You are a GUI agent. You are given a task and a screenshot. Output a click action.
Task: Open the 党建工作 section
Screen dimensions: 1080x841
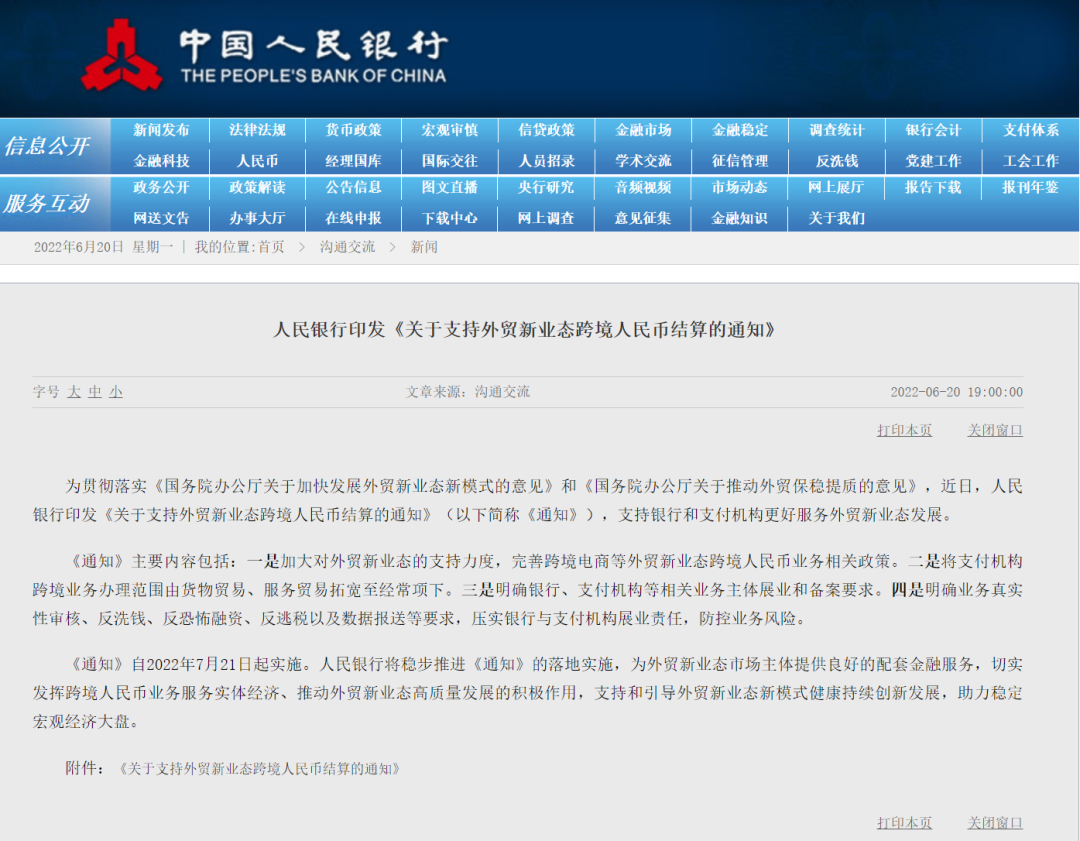[933, 160]
